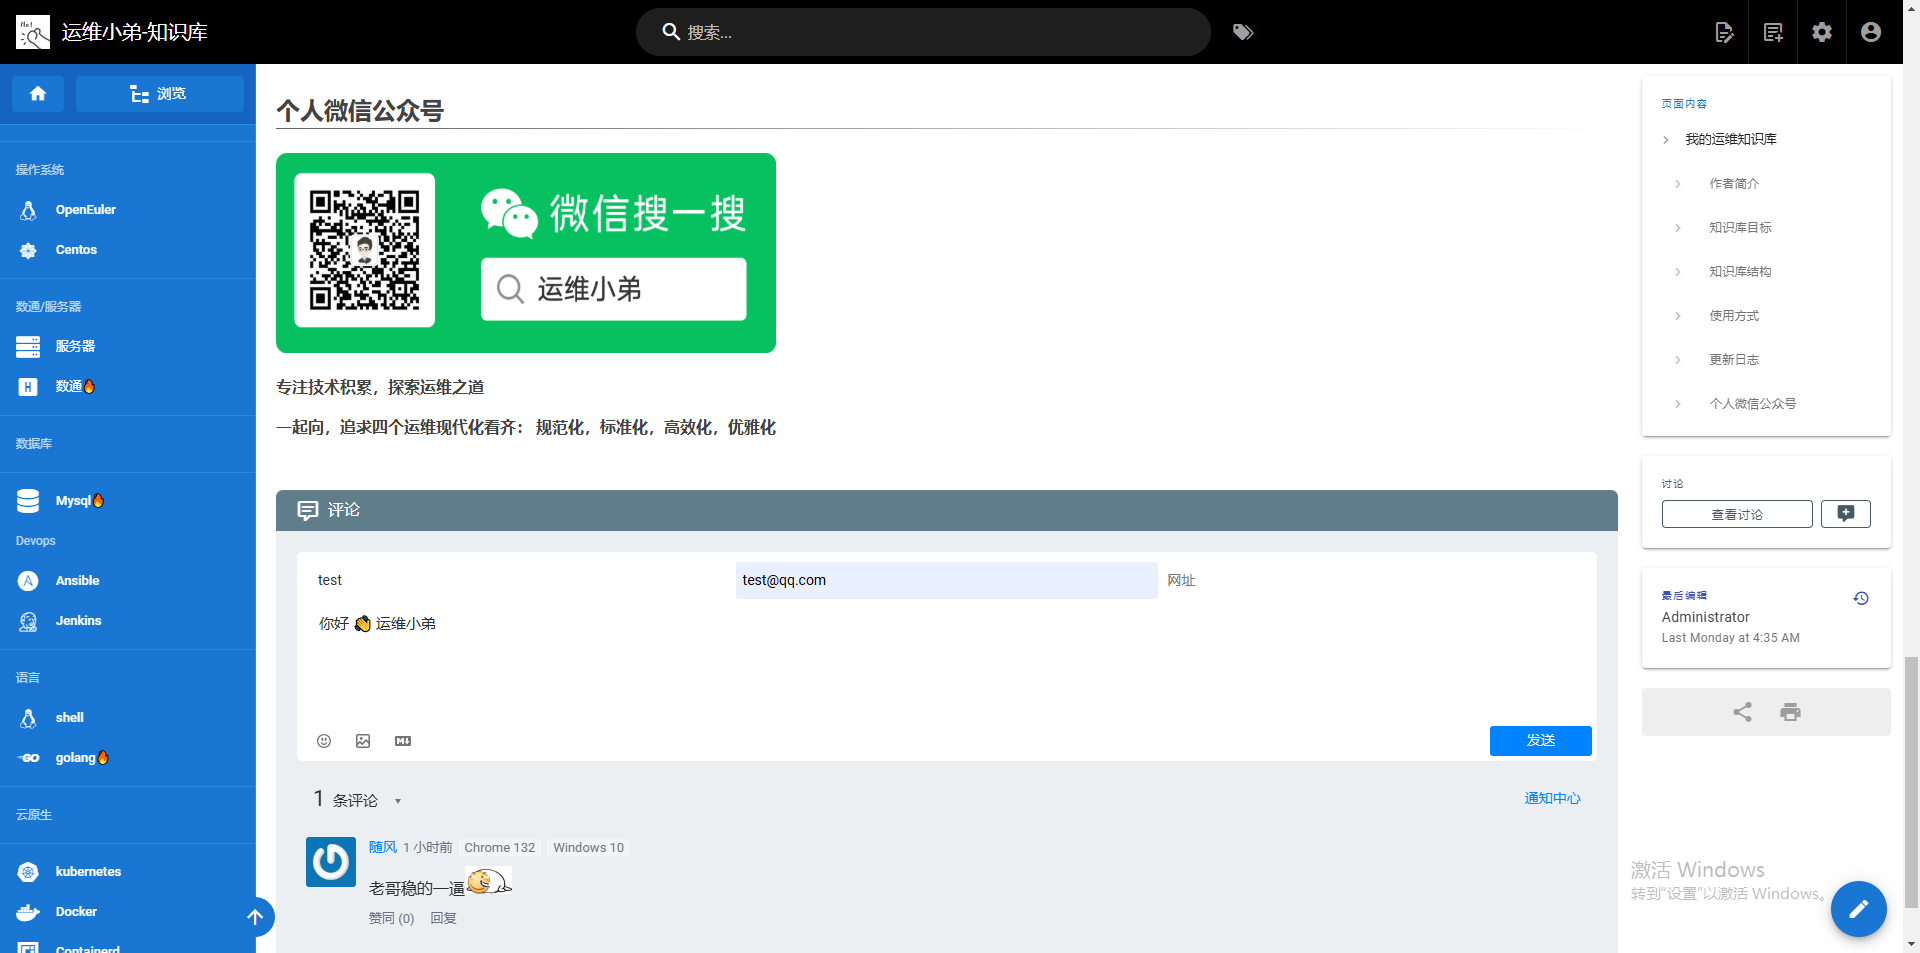Viewport: 1920px width, 953px height.
Task: Toggle scroll-to-top arrow in sidebar
Action: [255, 917]
